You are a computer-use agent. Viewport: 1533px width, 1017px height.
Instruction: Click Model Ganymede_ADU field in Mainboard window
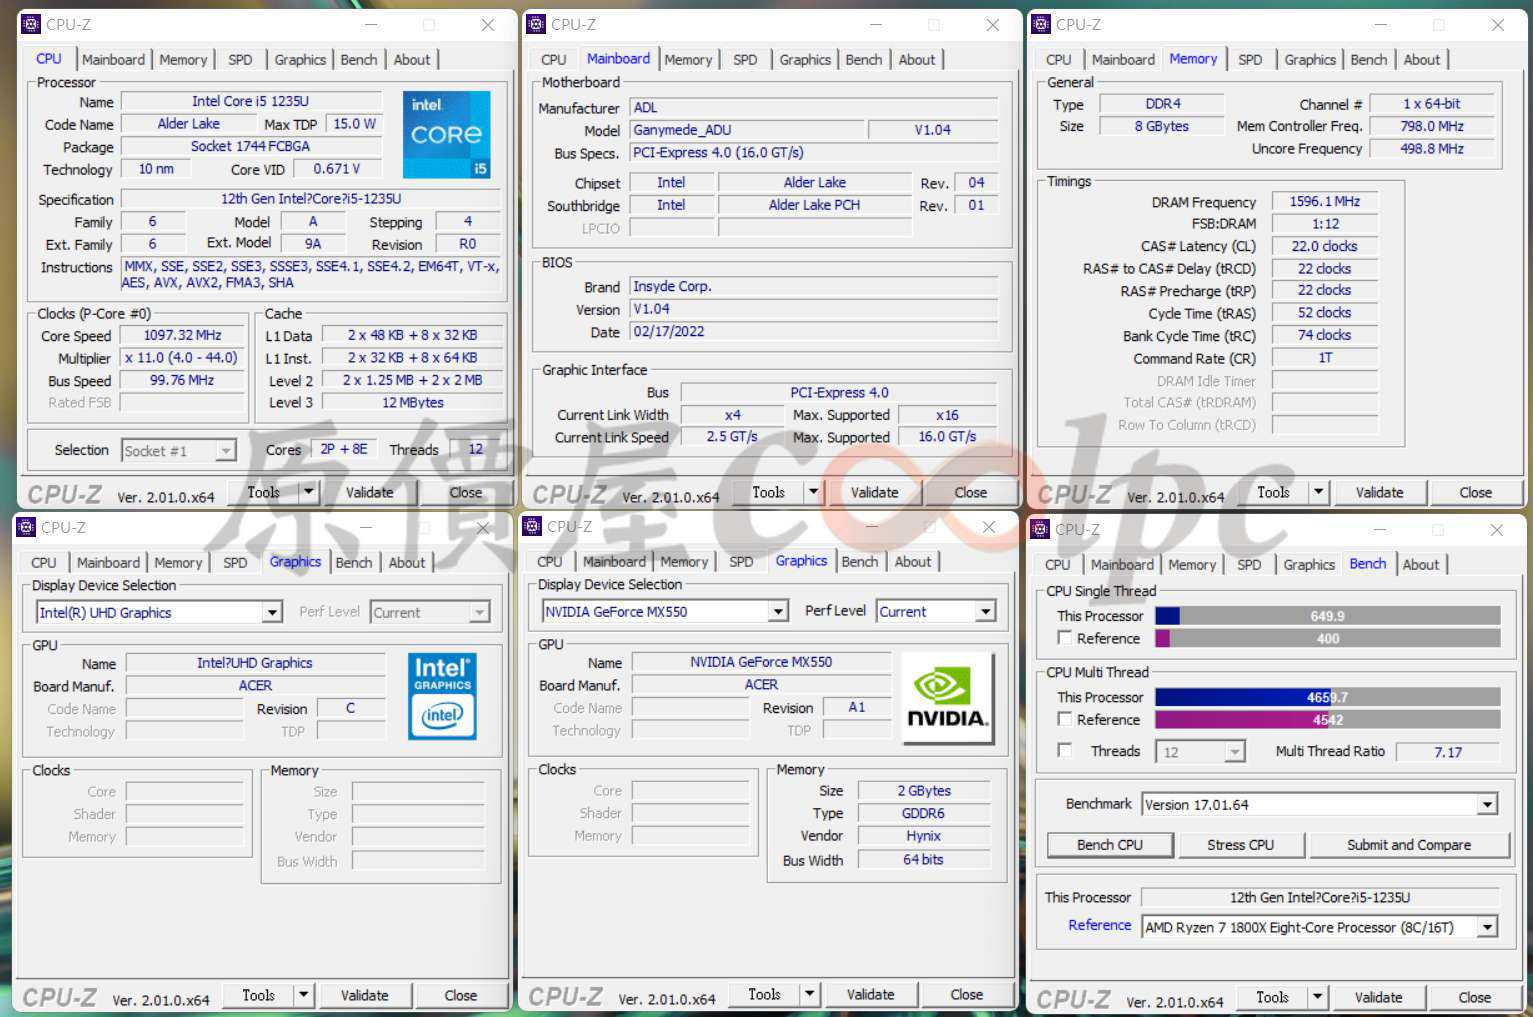pyautogui.click(x=746, y=130)
